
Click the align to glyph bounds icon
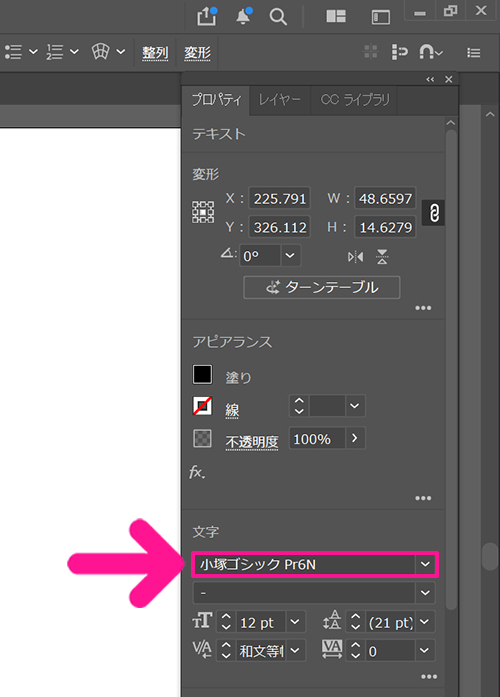[x=399, y=52]
